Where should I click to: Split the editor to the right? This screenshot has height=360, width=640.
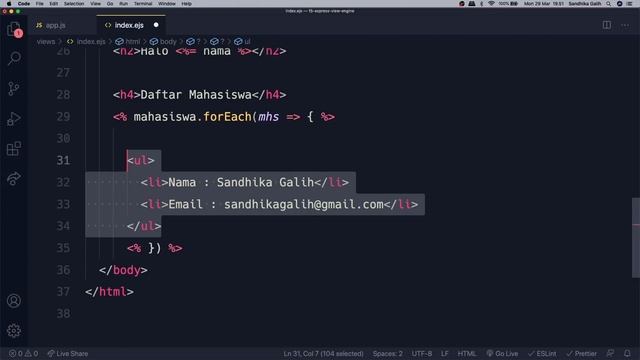(x=607, y=25)
